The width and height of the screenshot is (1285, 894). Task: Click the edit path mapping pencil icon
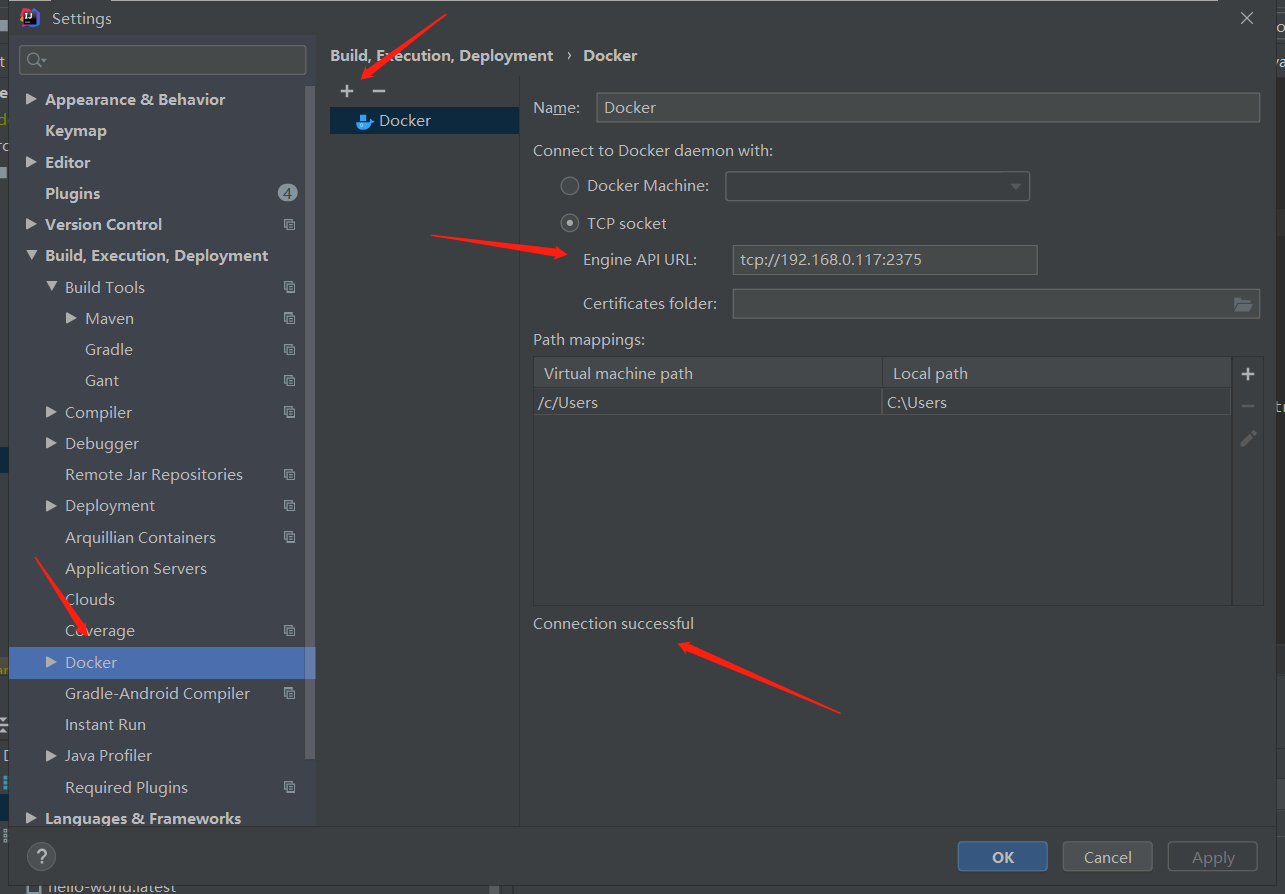tap(1248, 438)
